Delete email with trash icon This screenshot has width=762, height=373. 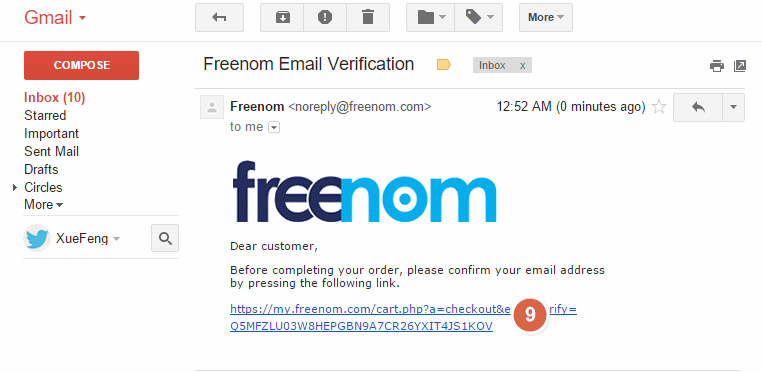pyautogui.click(x=368, y=17)
